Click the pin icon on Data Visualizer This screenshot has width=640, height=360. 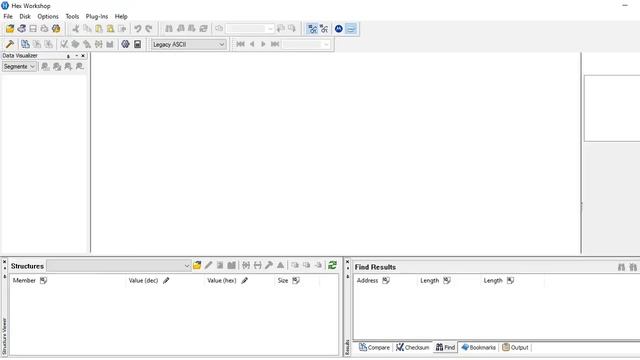click(x=68, y=56)
